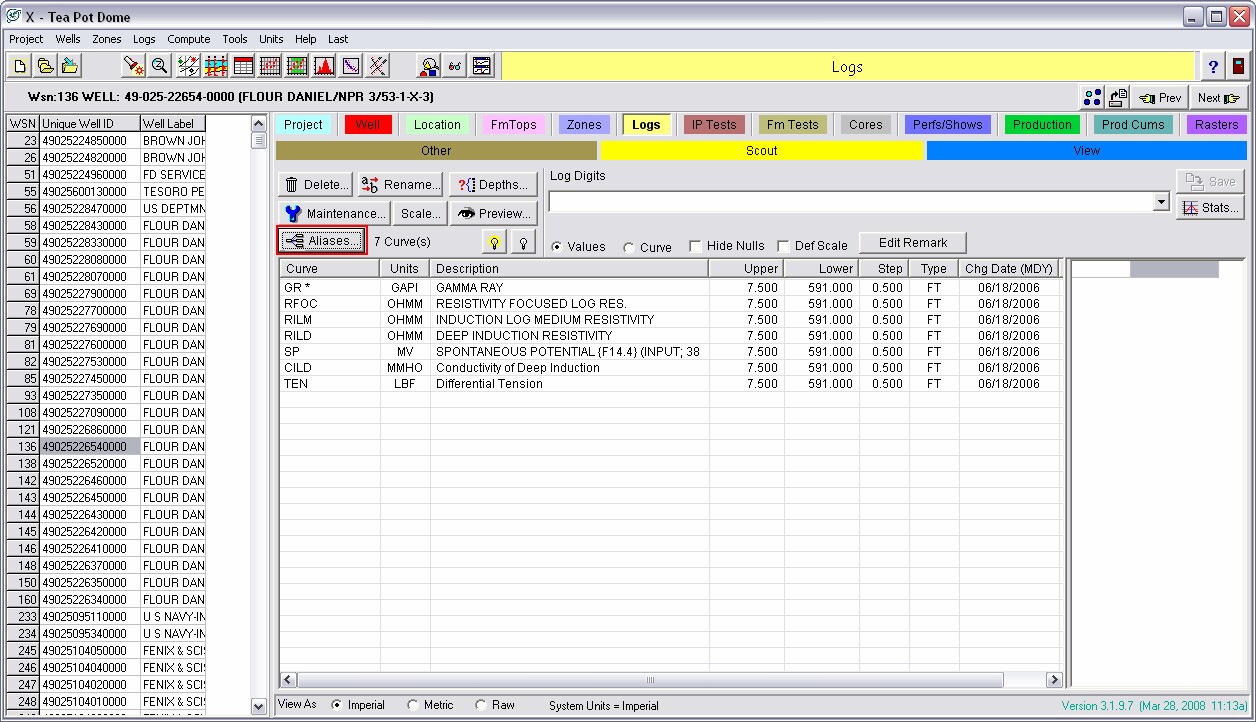
Task: Click the Log Digits input field
Action: click(851, 202)
